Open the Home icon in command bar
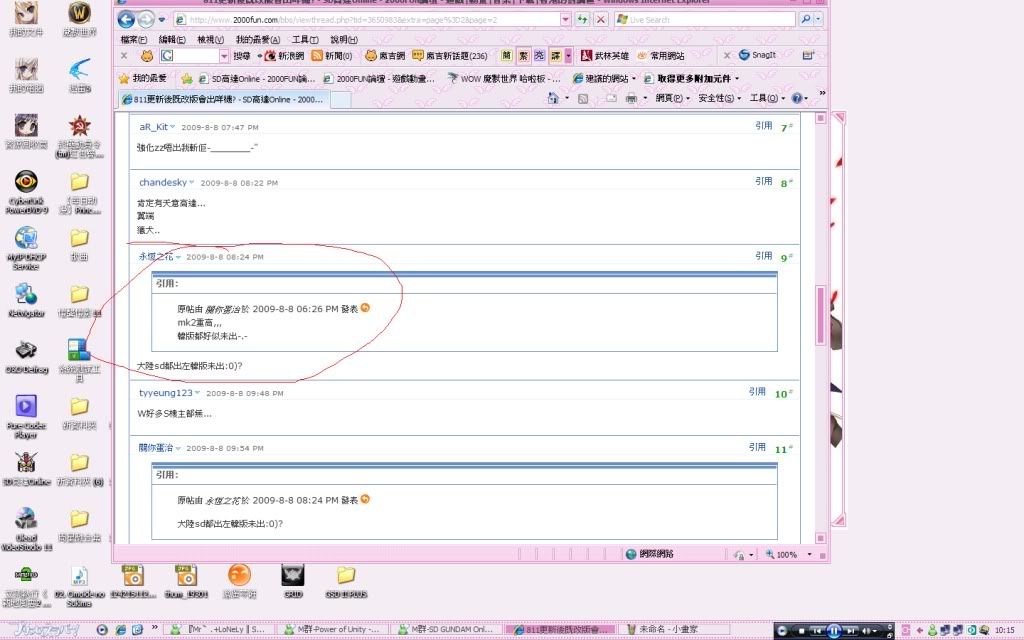 (x=553, y=98)
